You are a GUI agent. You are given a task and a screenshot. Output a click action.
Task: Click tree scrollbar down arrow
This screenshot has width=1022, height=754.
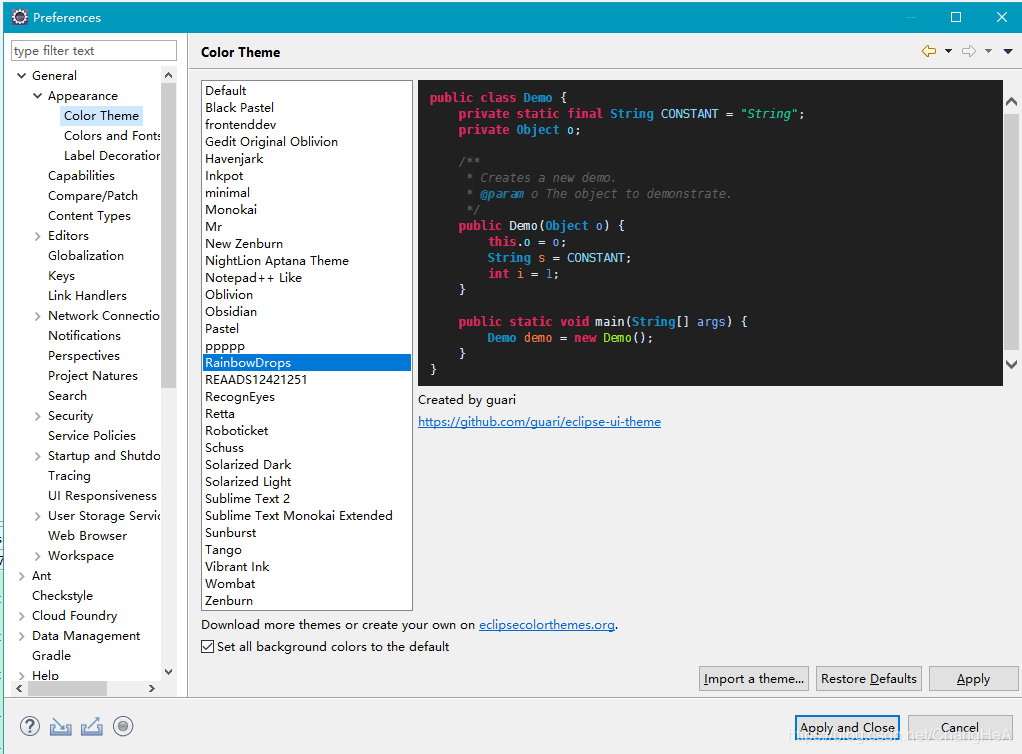click(x=169, y=672)
